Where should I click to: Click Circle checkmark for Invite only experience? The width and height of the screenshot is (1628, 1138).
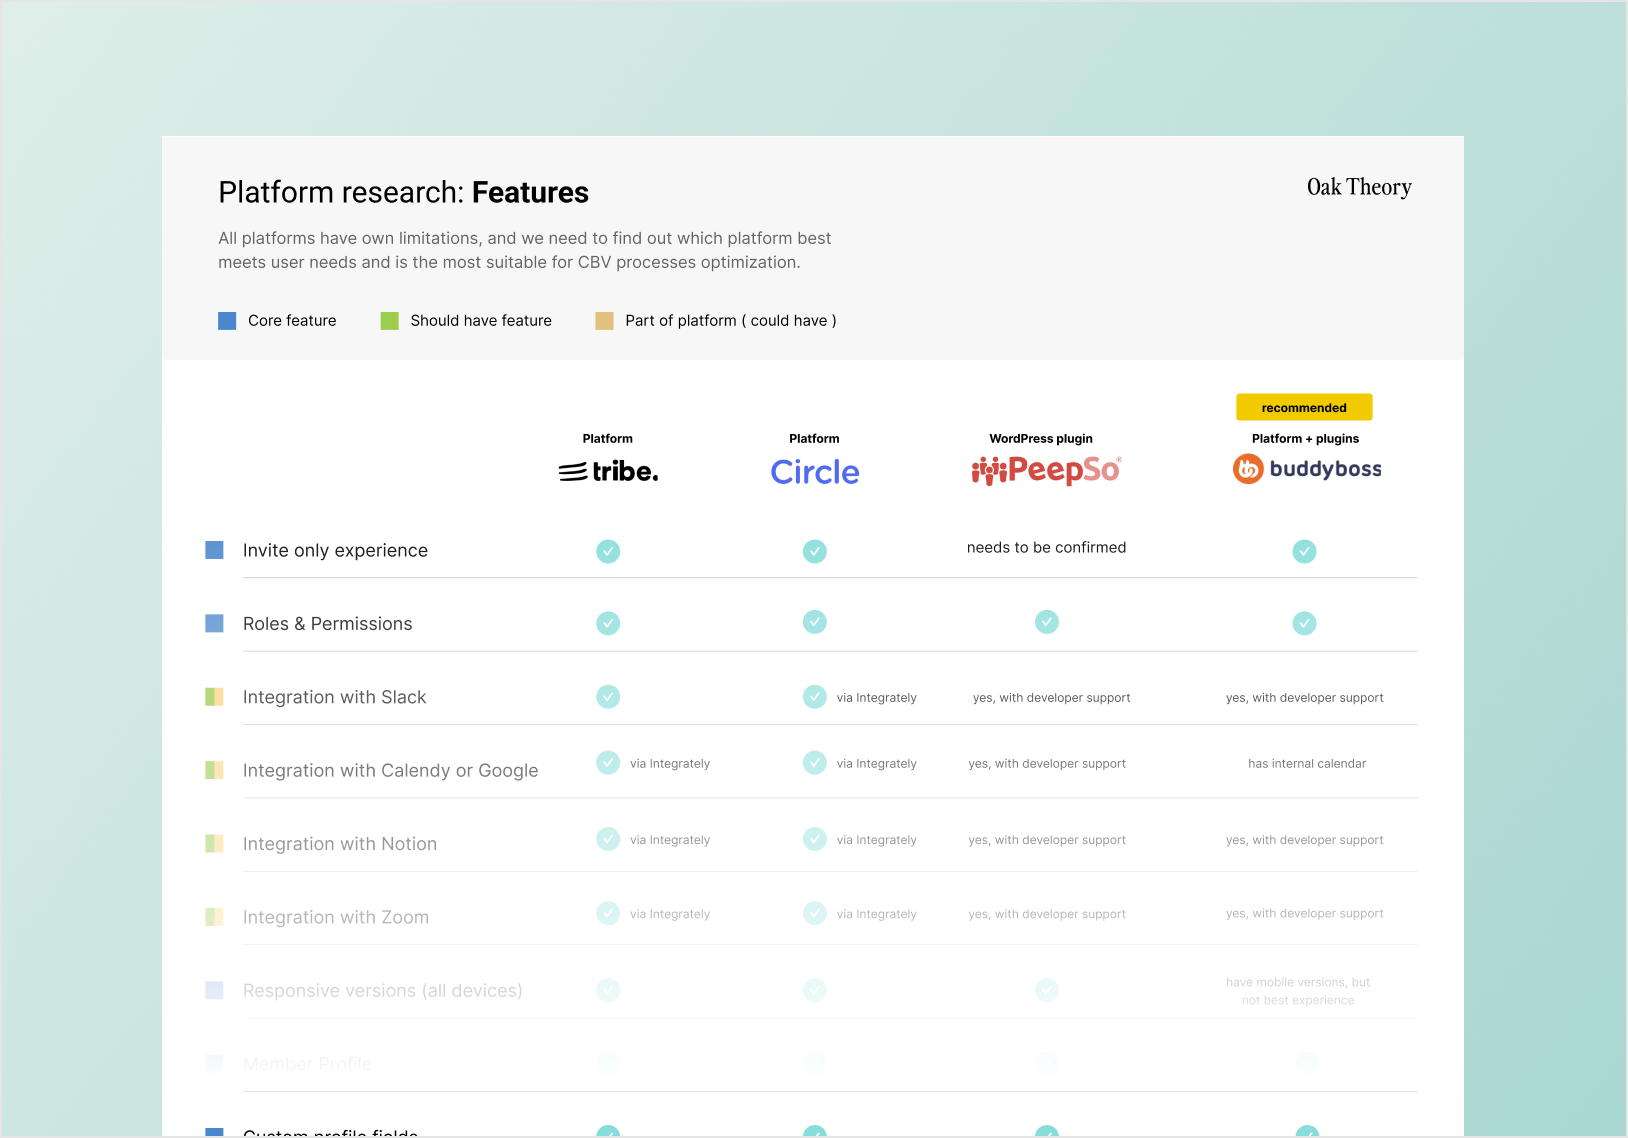(815, 551)
